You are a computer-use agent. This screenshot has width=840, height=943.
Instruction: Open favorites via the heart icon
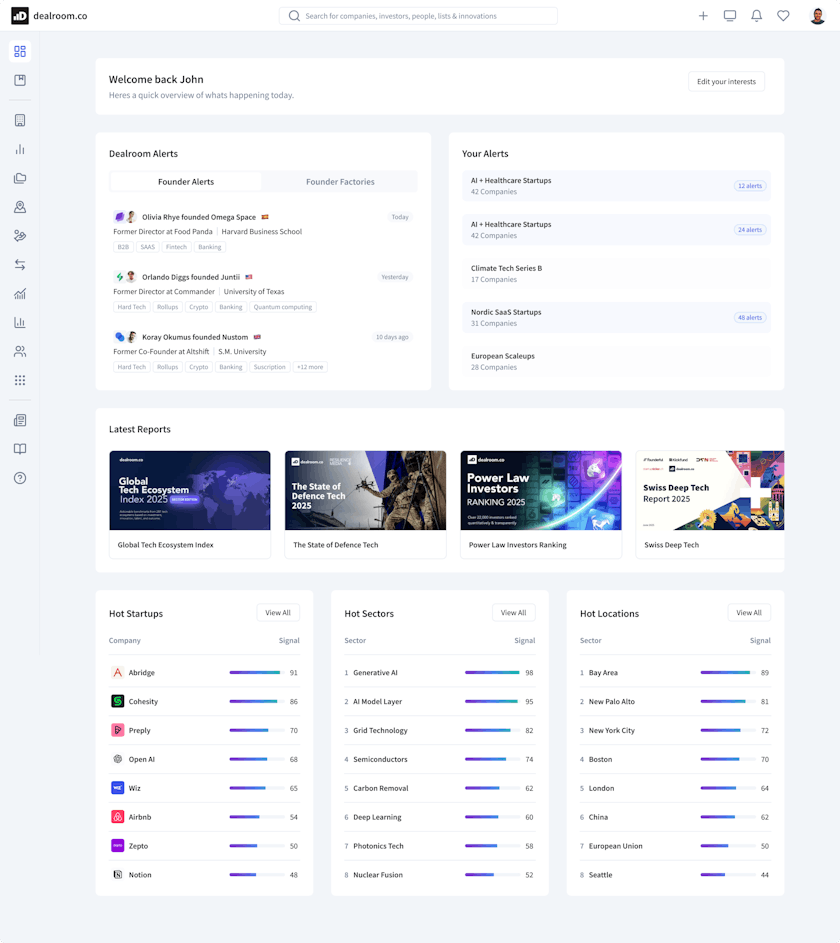[783, 16]
